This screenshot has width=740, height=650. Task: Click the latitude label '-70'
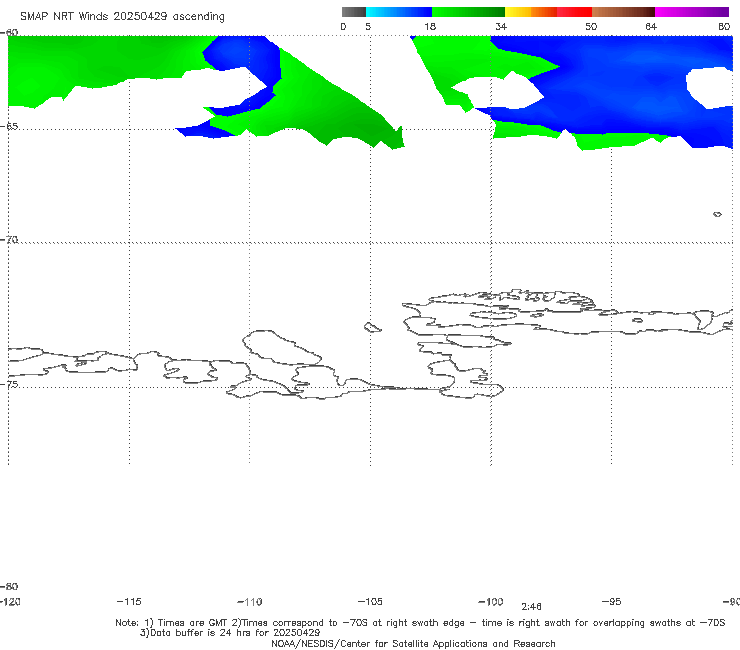(9, 240)
